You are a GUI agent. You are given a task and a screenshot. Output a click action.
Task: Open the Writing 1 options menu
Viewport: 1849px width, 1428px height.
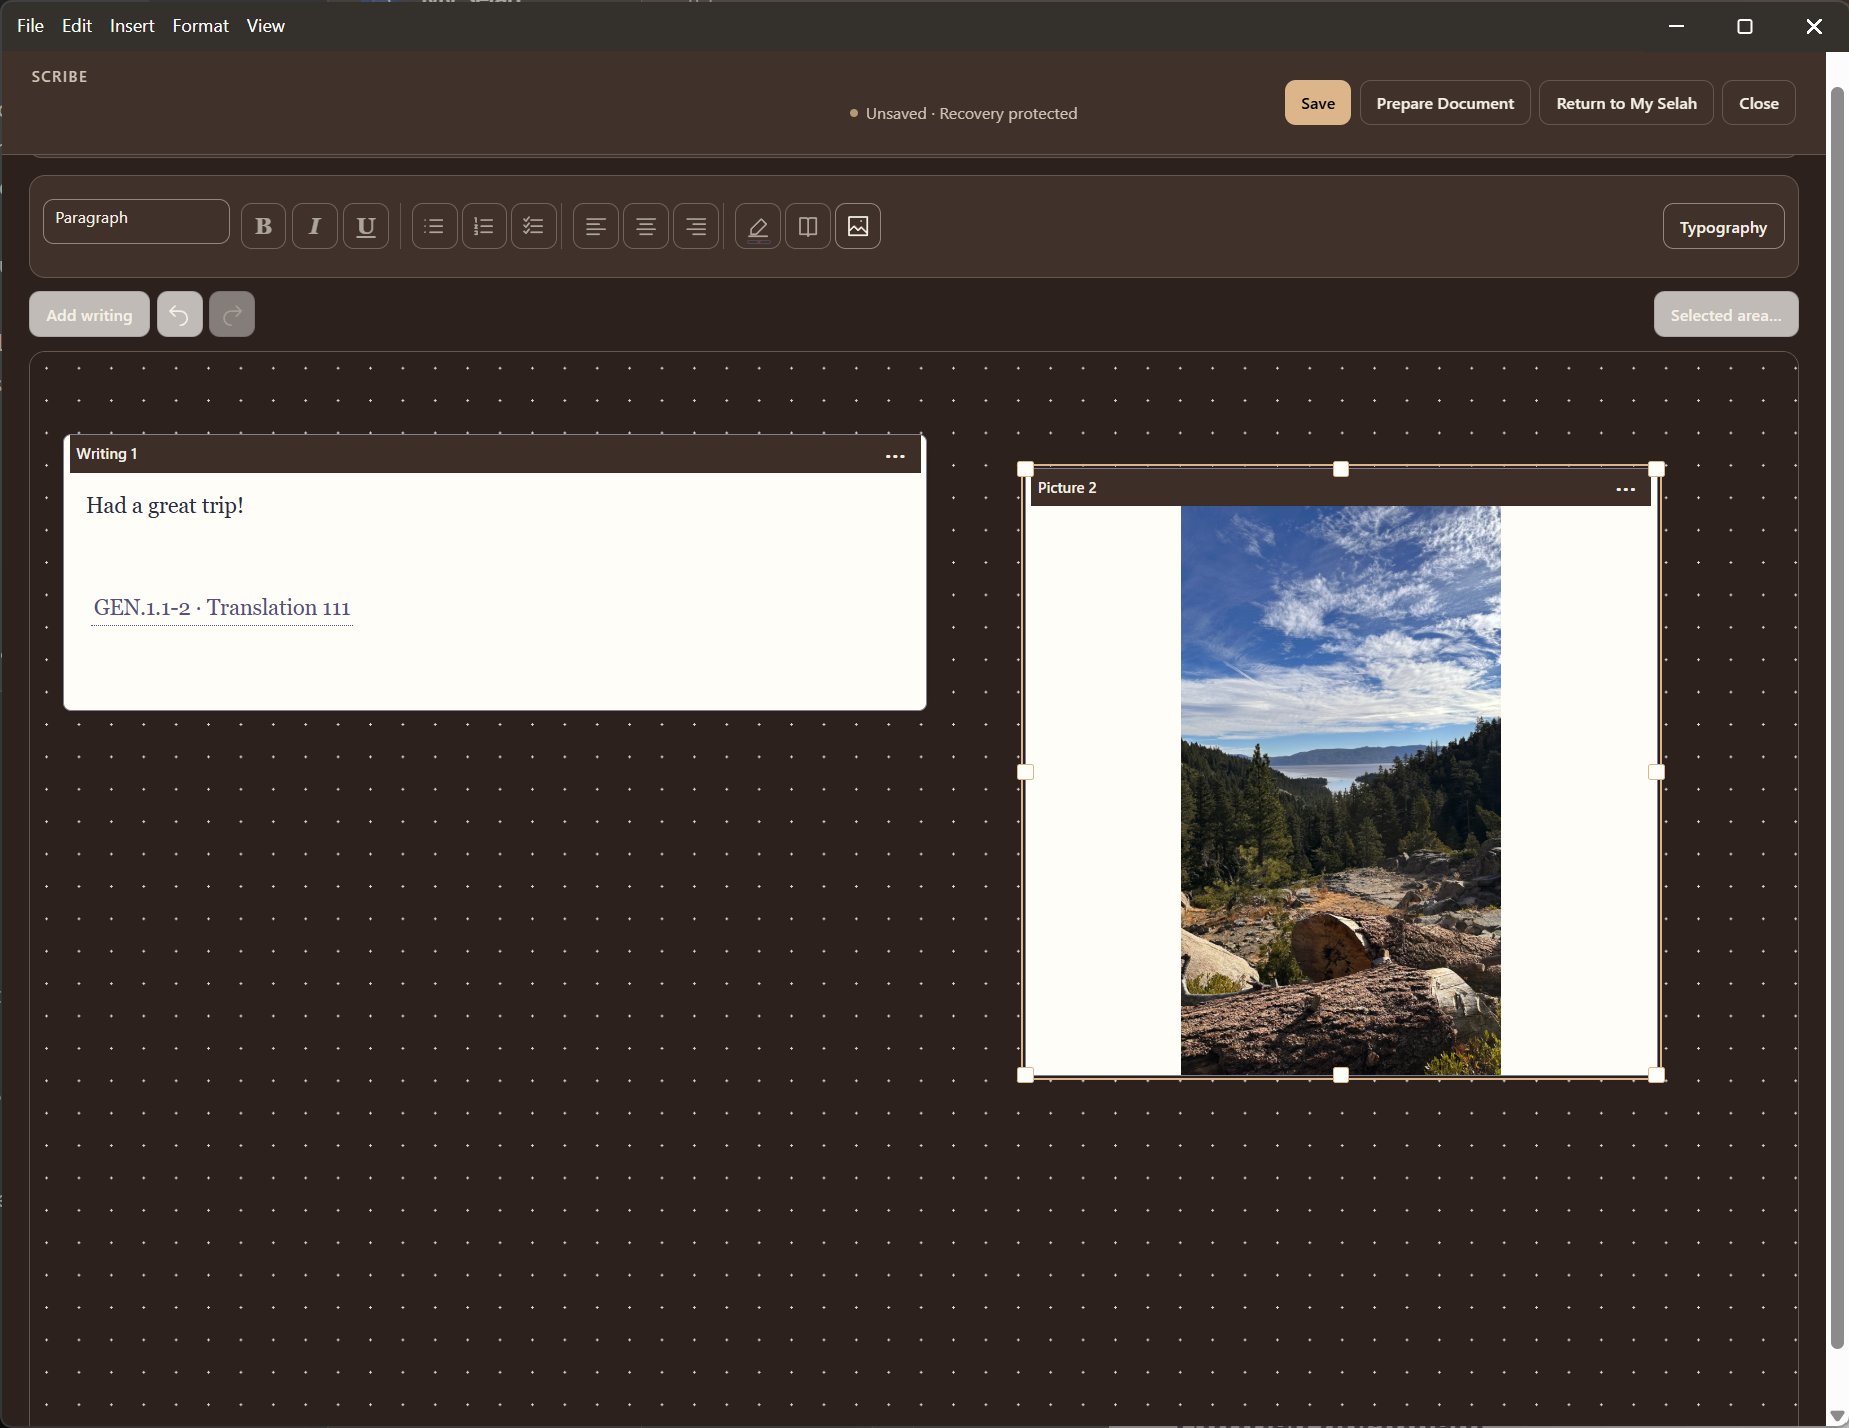pos(895,456)
